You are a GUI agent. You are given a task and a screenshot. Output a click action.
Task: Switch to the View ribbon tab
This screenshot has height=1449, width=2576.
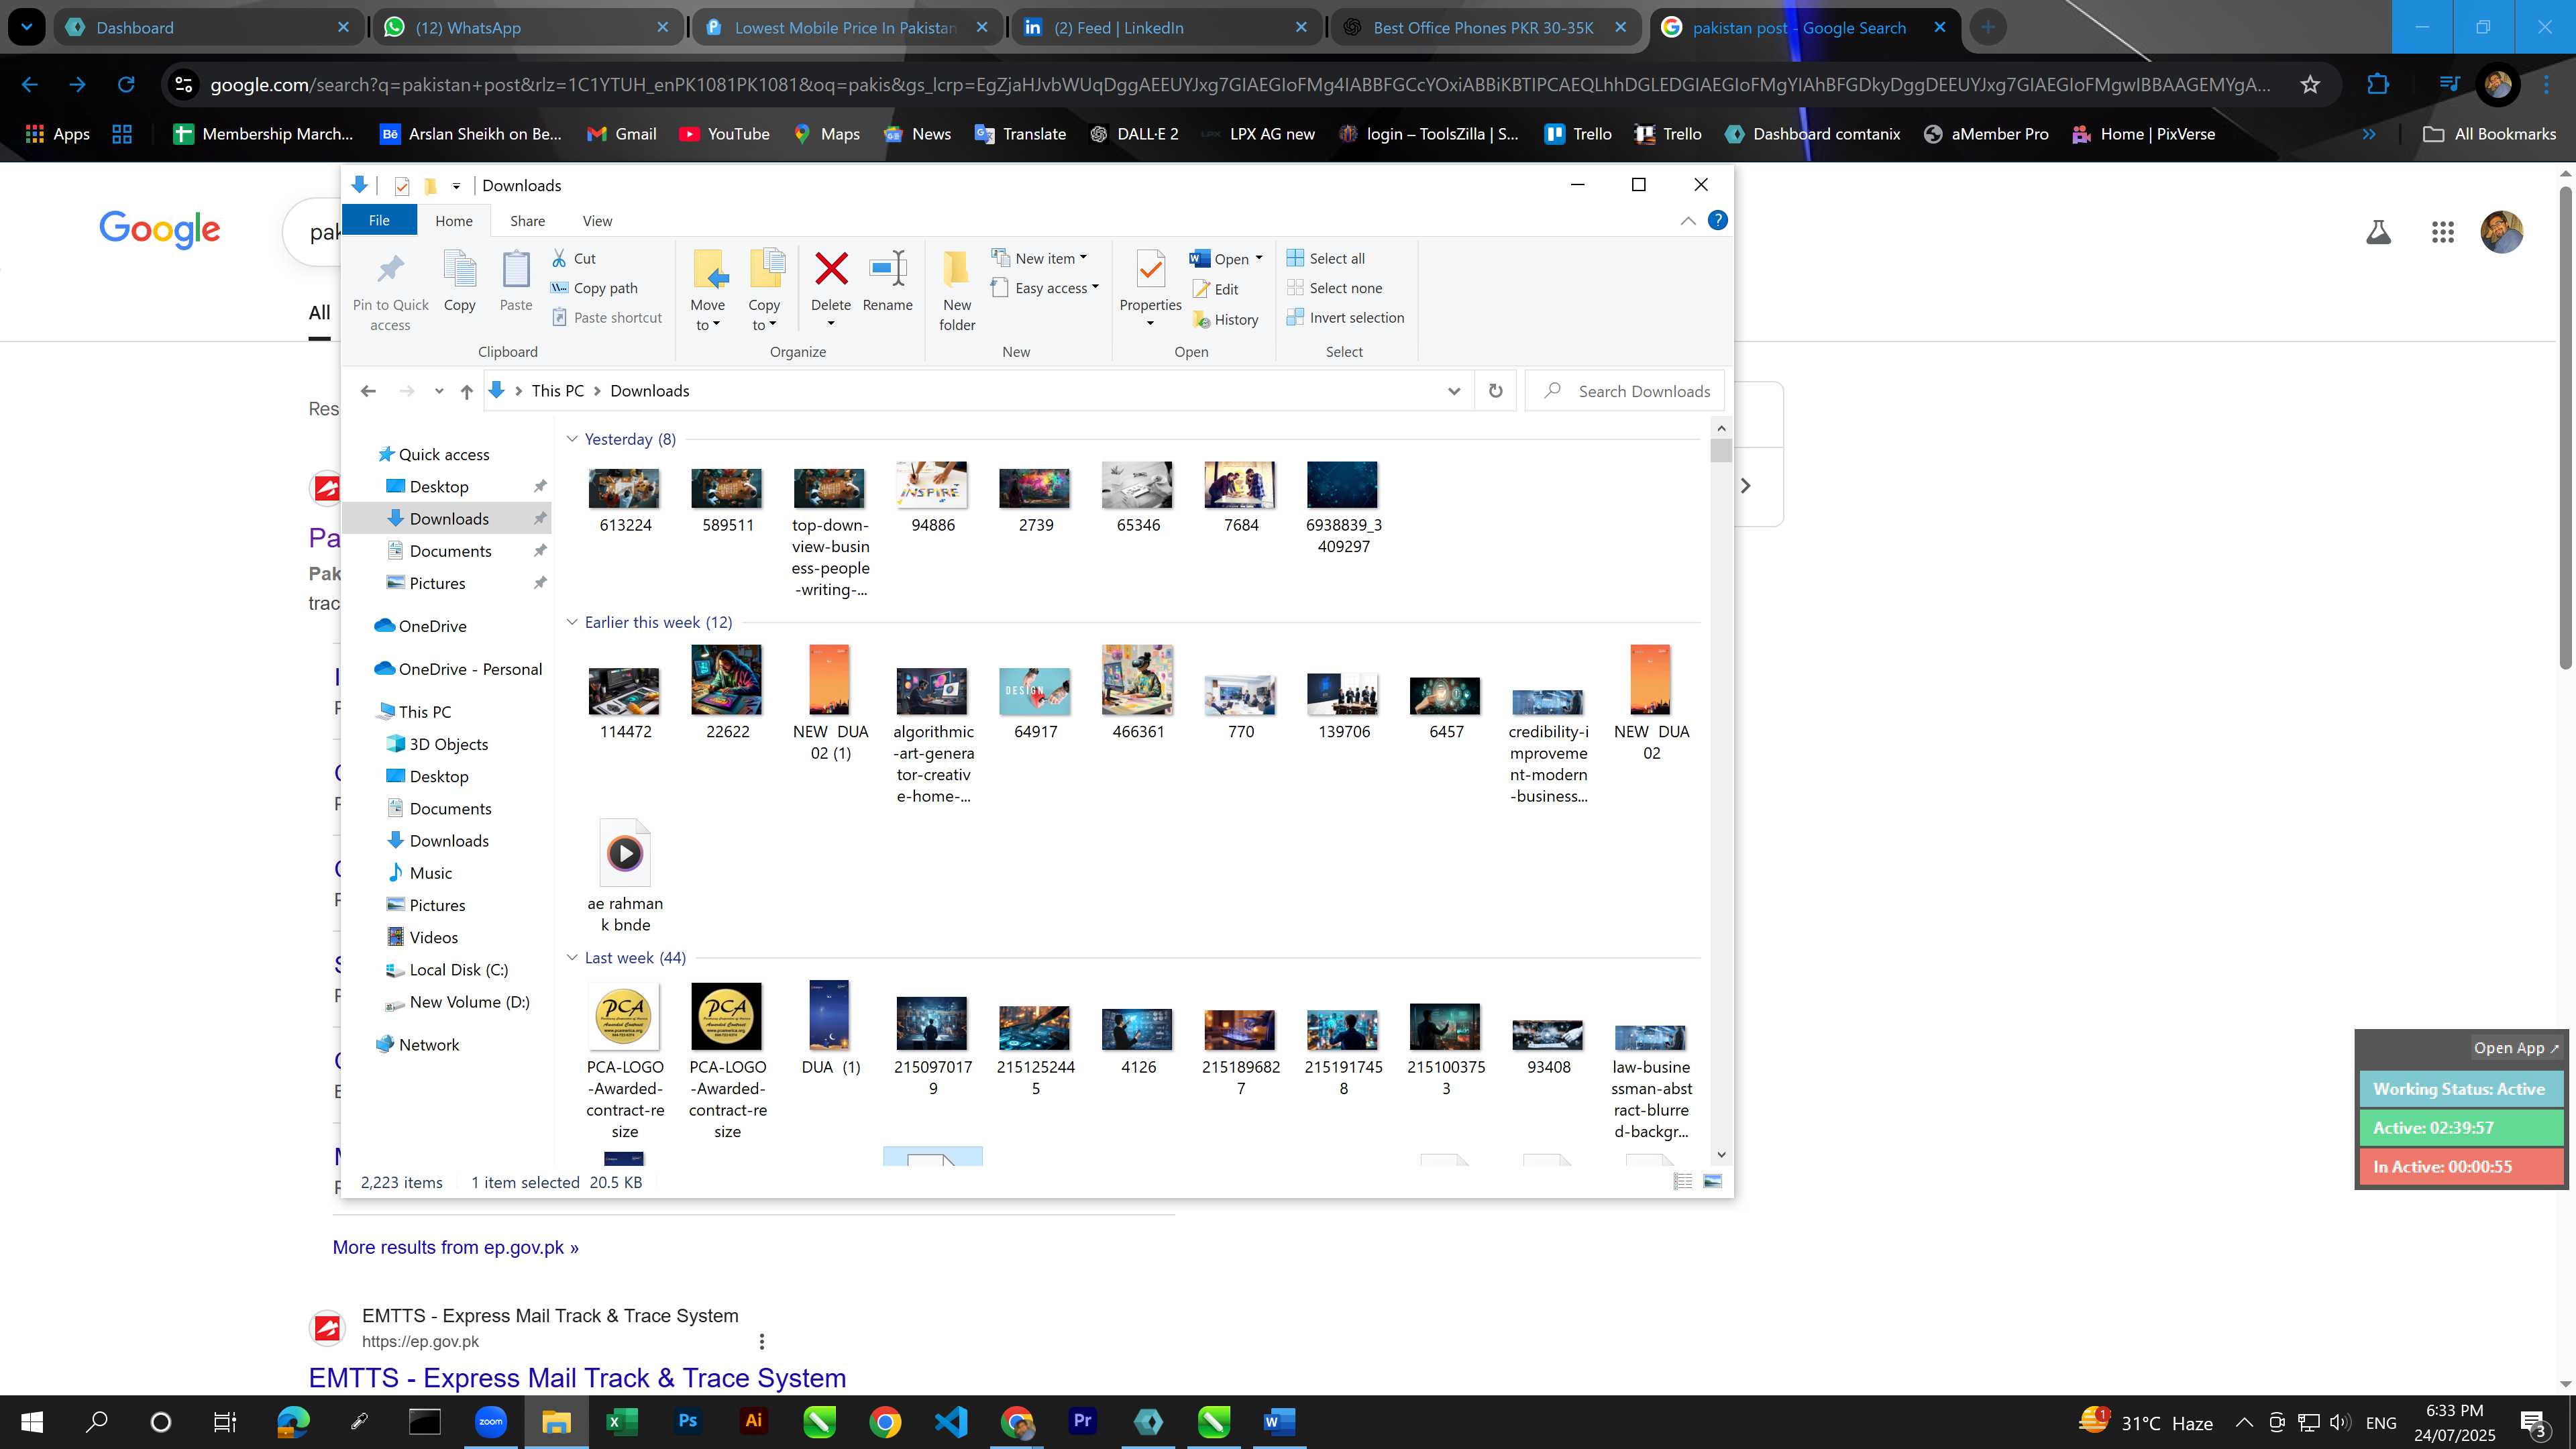tap(597, 221)
